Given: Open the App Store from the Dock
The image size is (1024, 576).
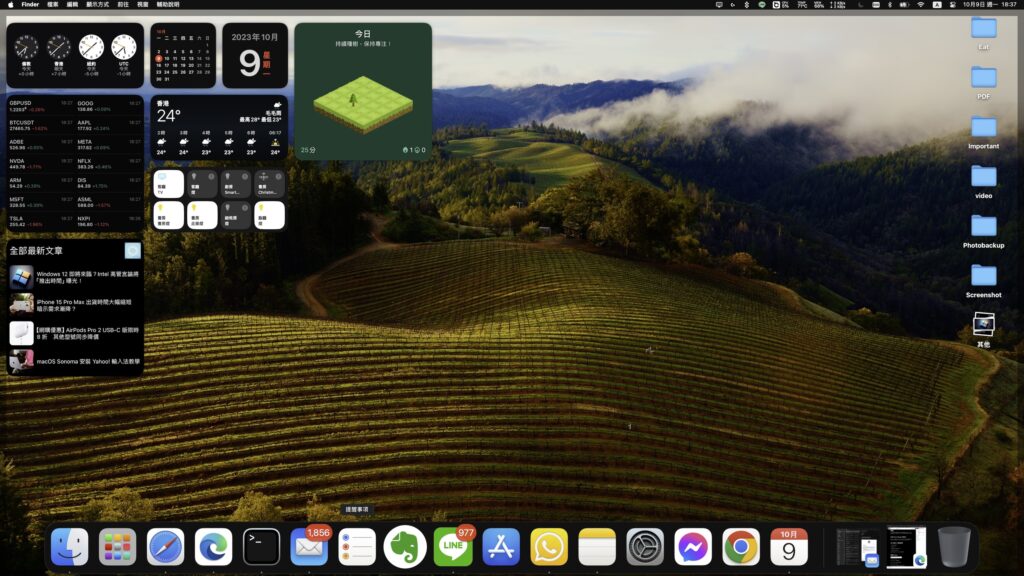Looking at the screenshot, I should pos(501,546).
